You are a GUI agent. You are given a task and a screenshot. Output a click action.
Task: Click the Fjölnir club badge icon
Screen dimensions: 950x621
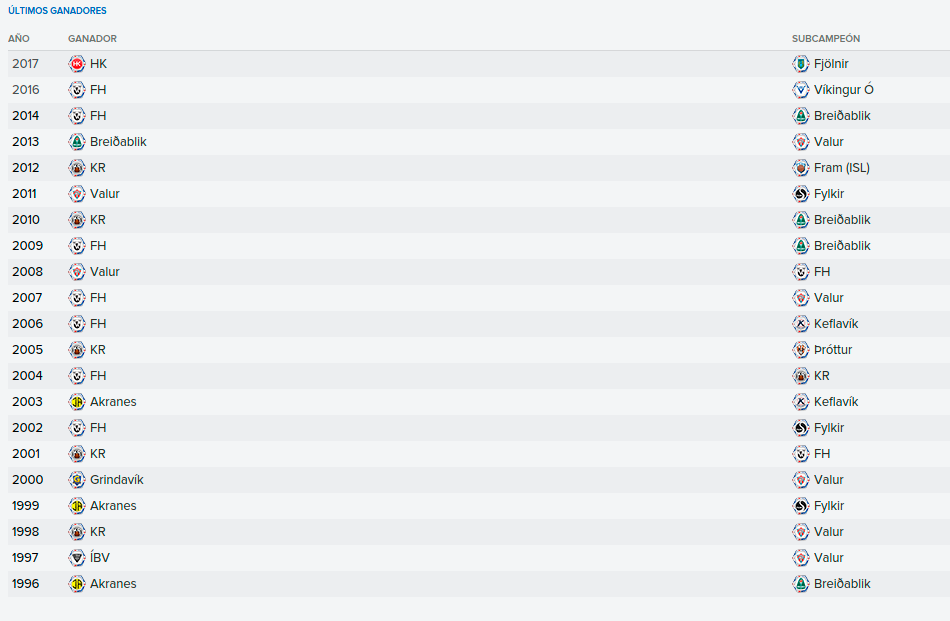(x=800, y=64)
